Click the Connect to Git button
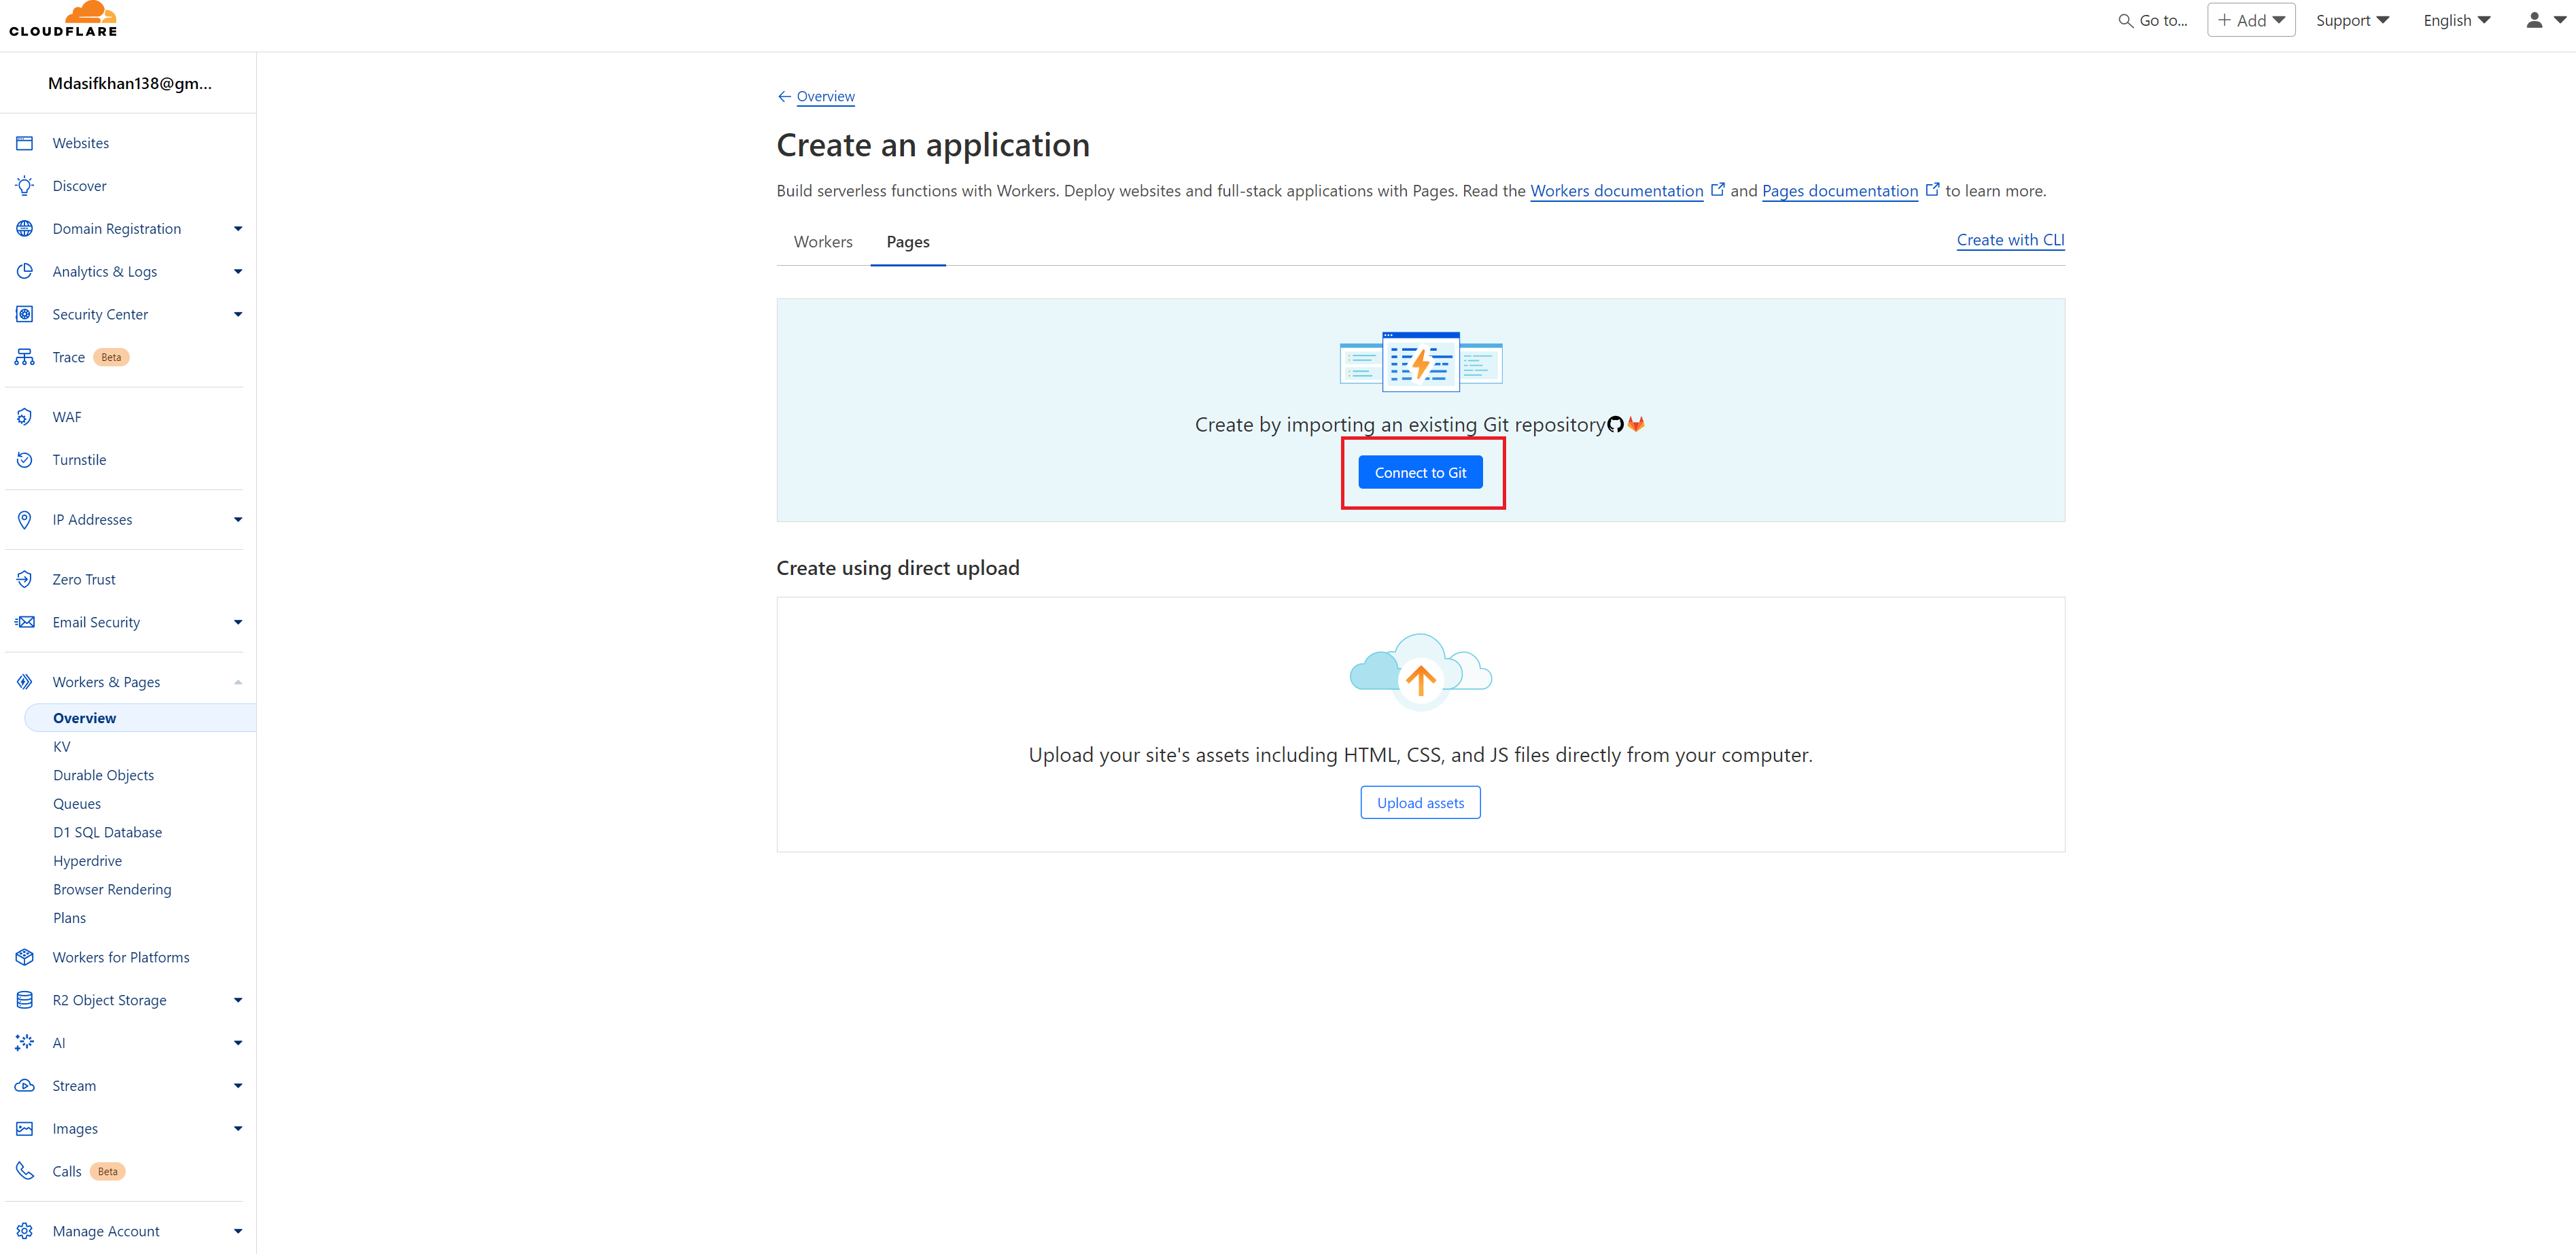Viewport: 2576px width, 1254px height. 1420,473
